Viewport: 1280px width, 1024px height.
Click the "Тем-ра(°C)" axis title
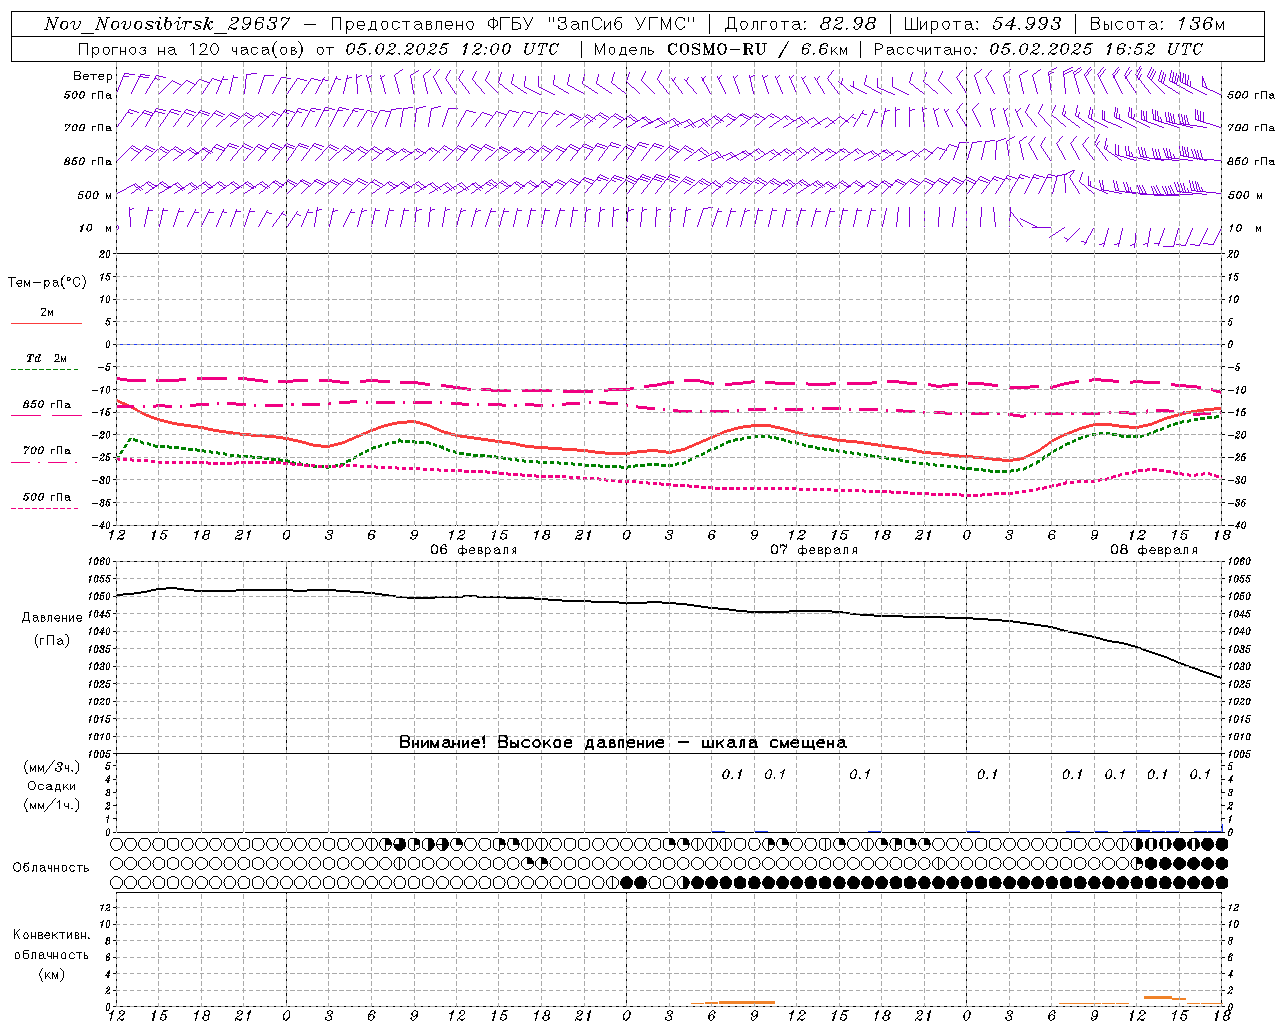pos(47,283)
